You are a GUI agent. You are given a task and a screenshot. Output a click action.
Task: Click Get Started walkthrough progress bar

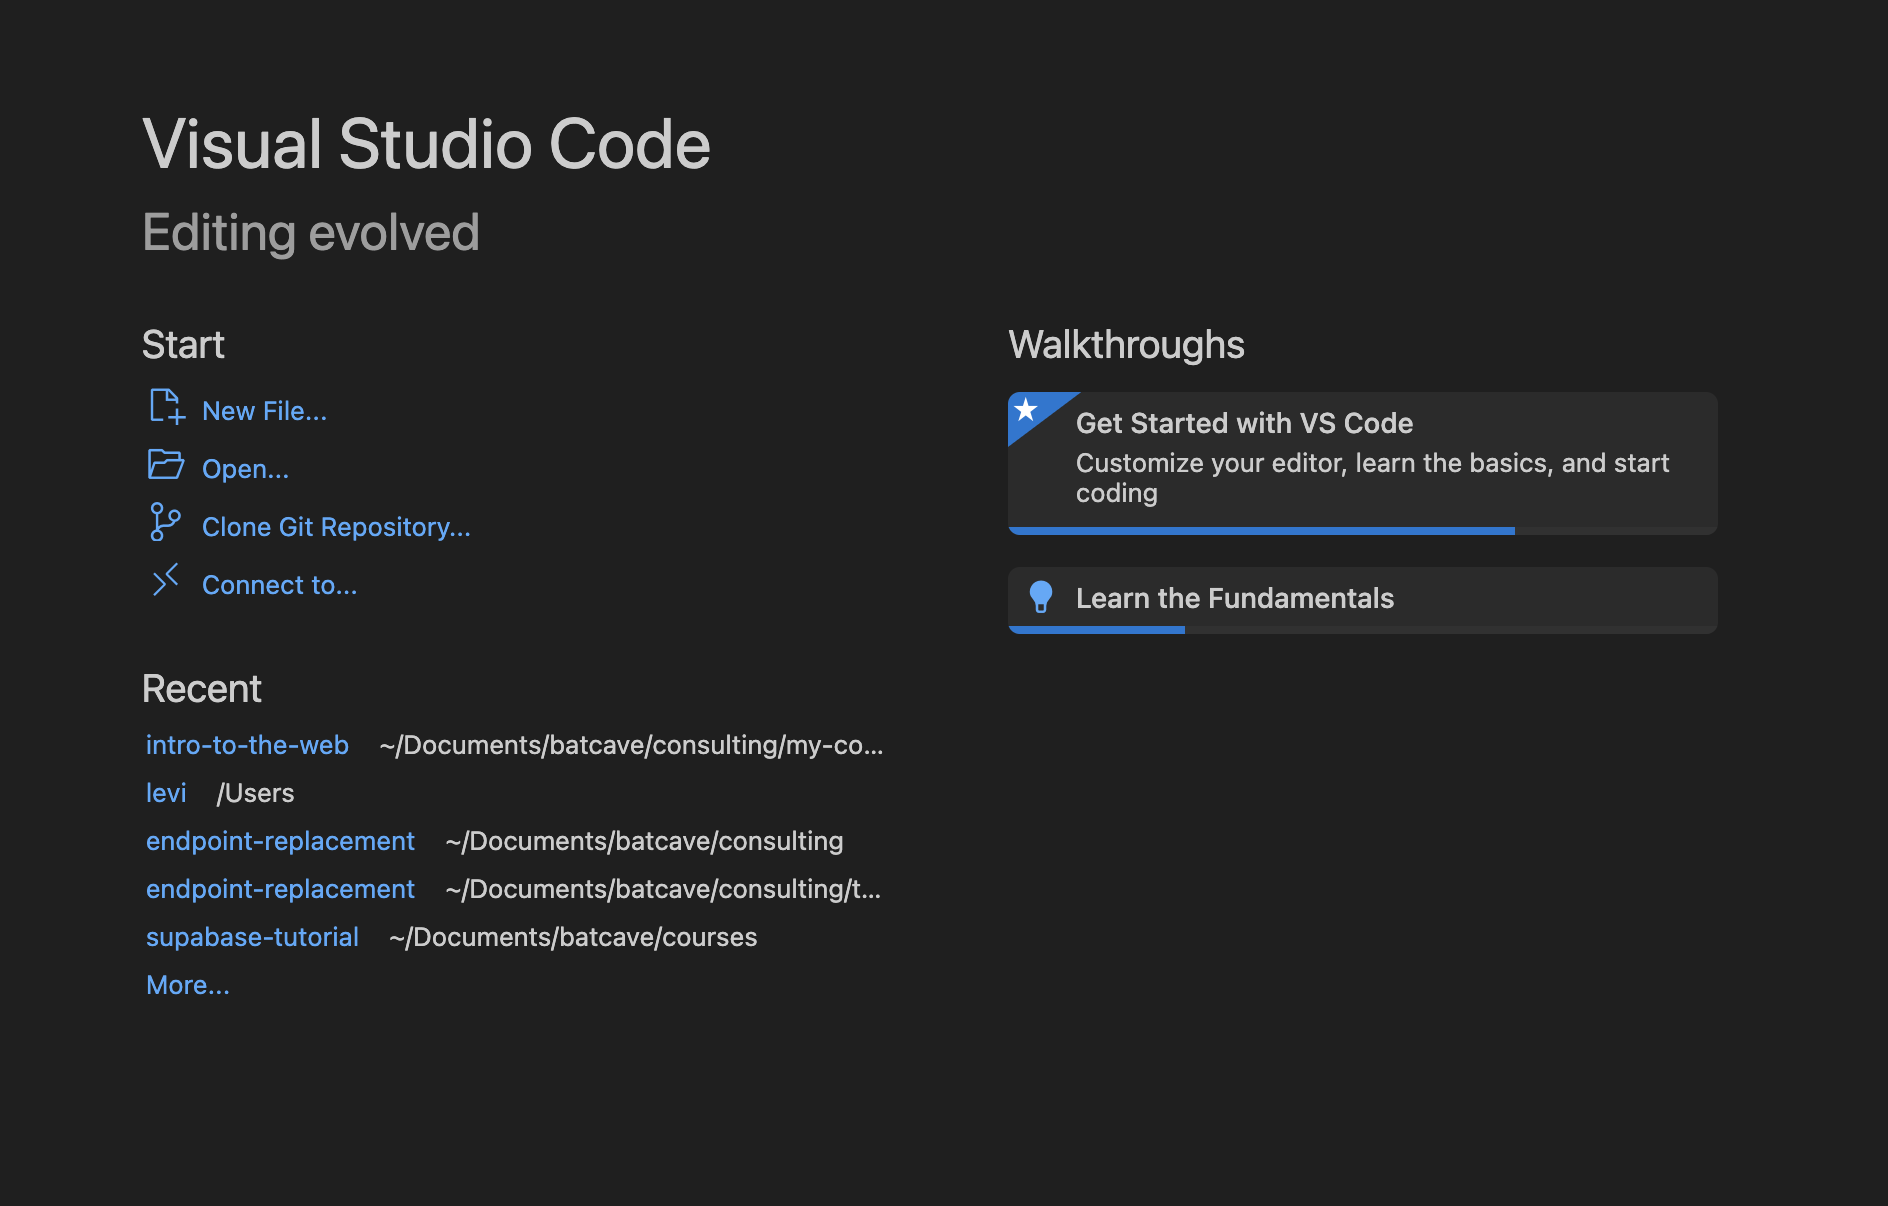[x=1363, y=531]
